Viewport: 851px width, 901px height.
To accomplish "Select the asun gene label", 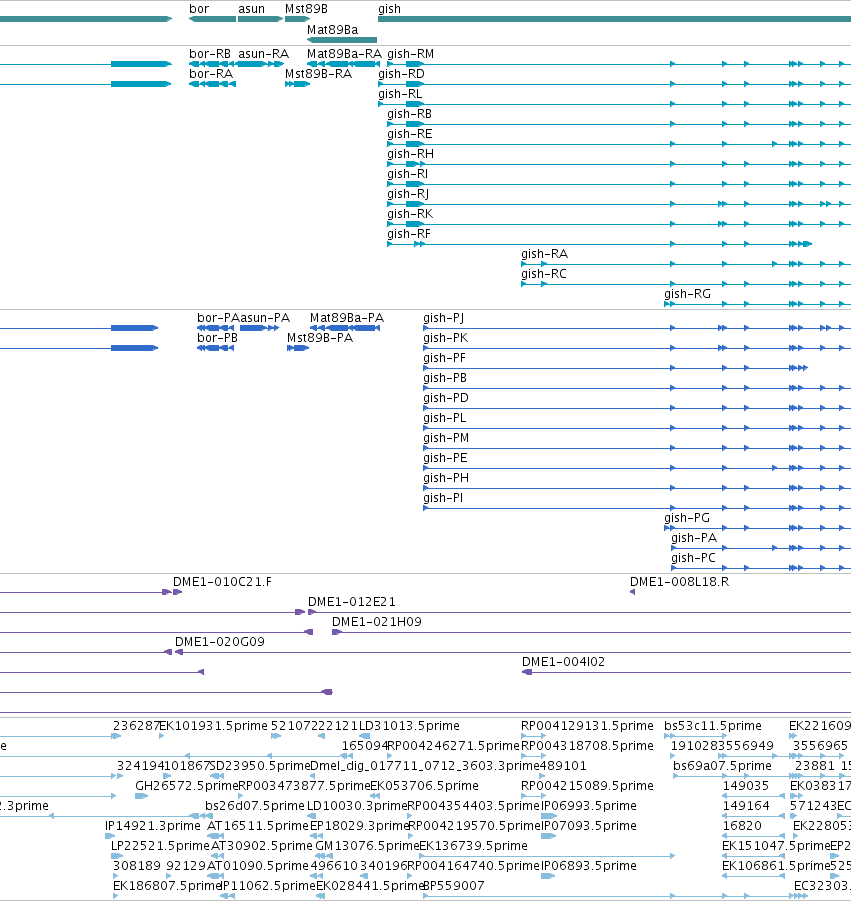I will (x=252, y=9).
